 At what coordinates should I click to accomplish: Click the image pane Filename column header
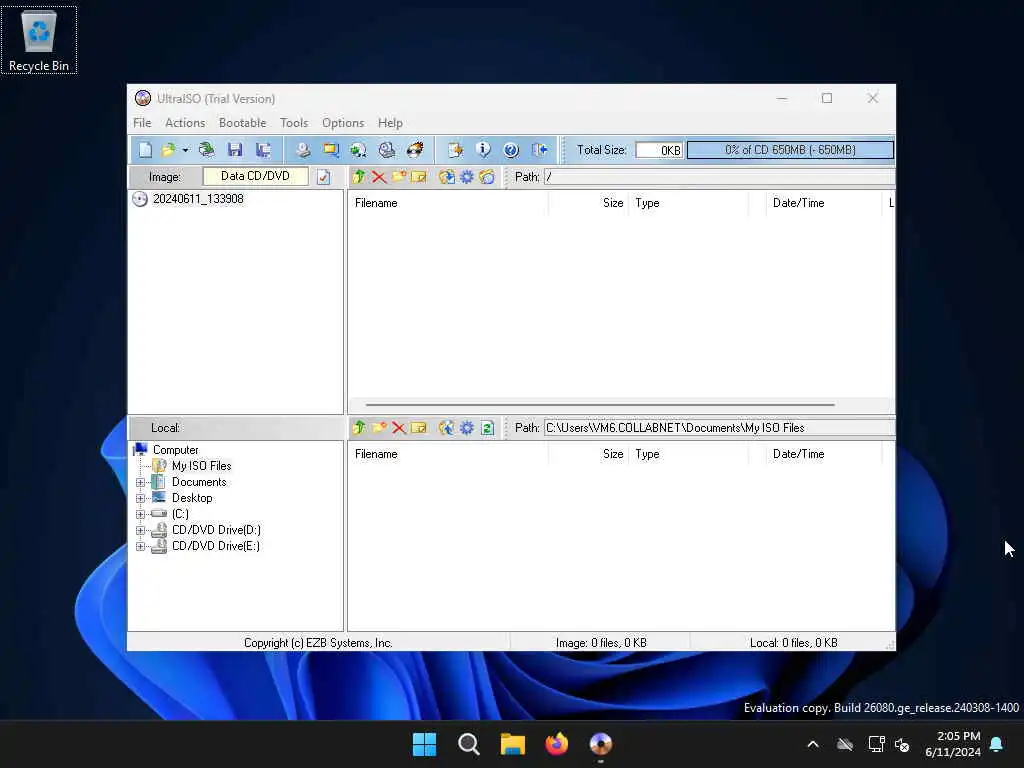(448, 203)
